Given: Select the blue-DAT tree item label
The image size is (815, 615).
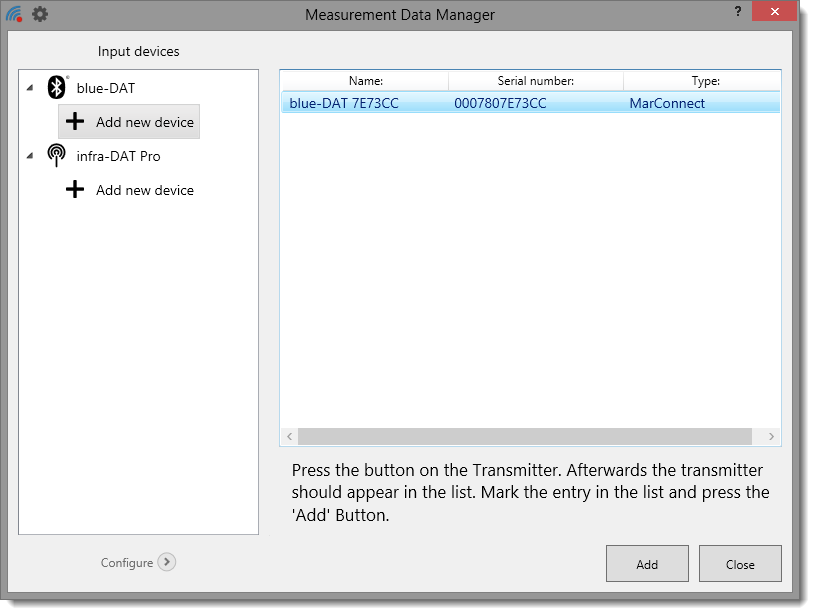Looking at the screenshot, I should [105, 88].
